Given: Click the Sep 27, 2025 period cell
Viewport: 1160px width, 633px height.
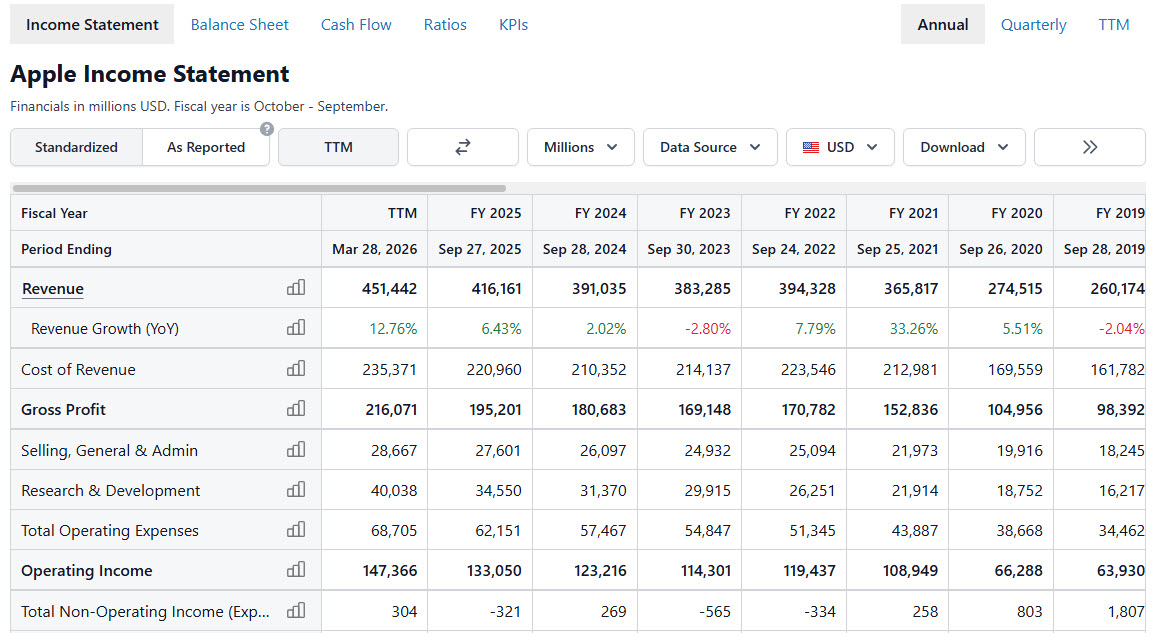Looking at the screenshot, I should coord(479,249).
